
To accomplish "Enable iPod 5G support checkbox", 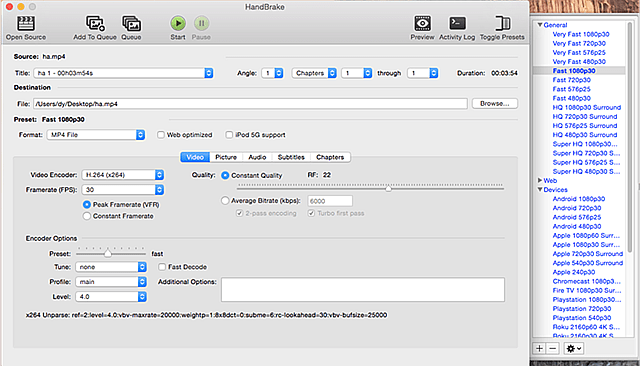I will tap(229, 135).
